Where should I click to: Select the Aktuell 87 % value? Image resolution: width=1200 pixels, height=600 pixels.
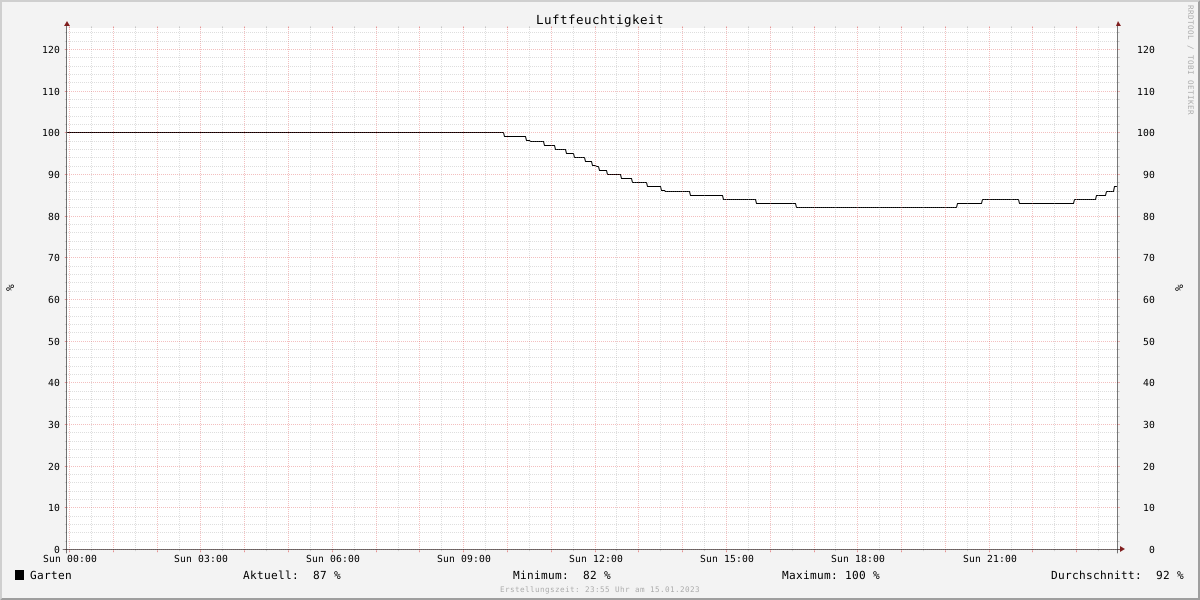(x=327, y=575)
